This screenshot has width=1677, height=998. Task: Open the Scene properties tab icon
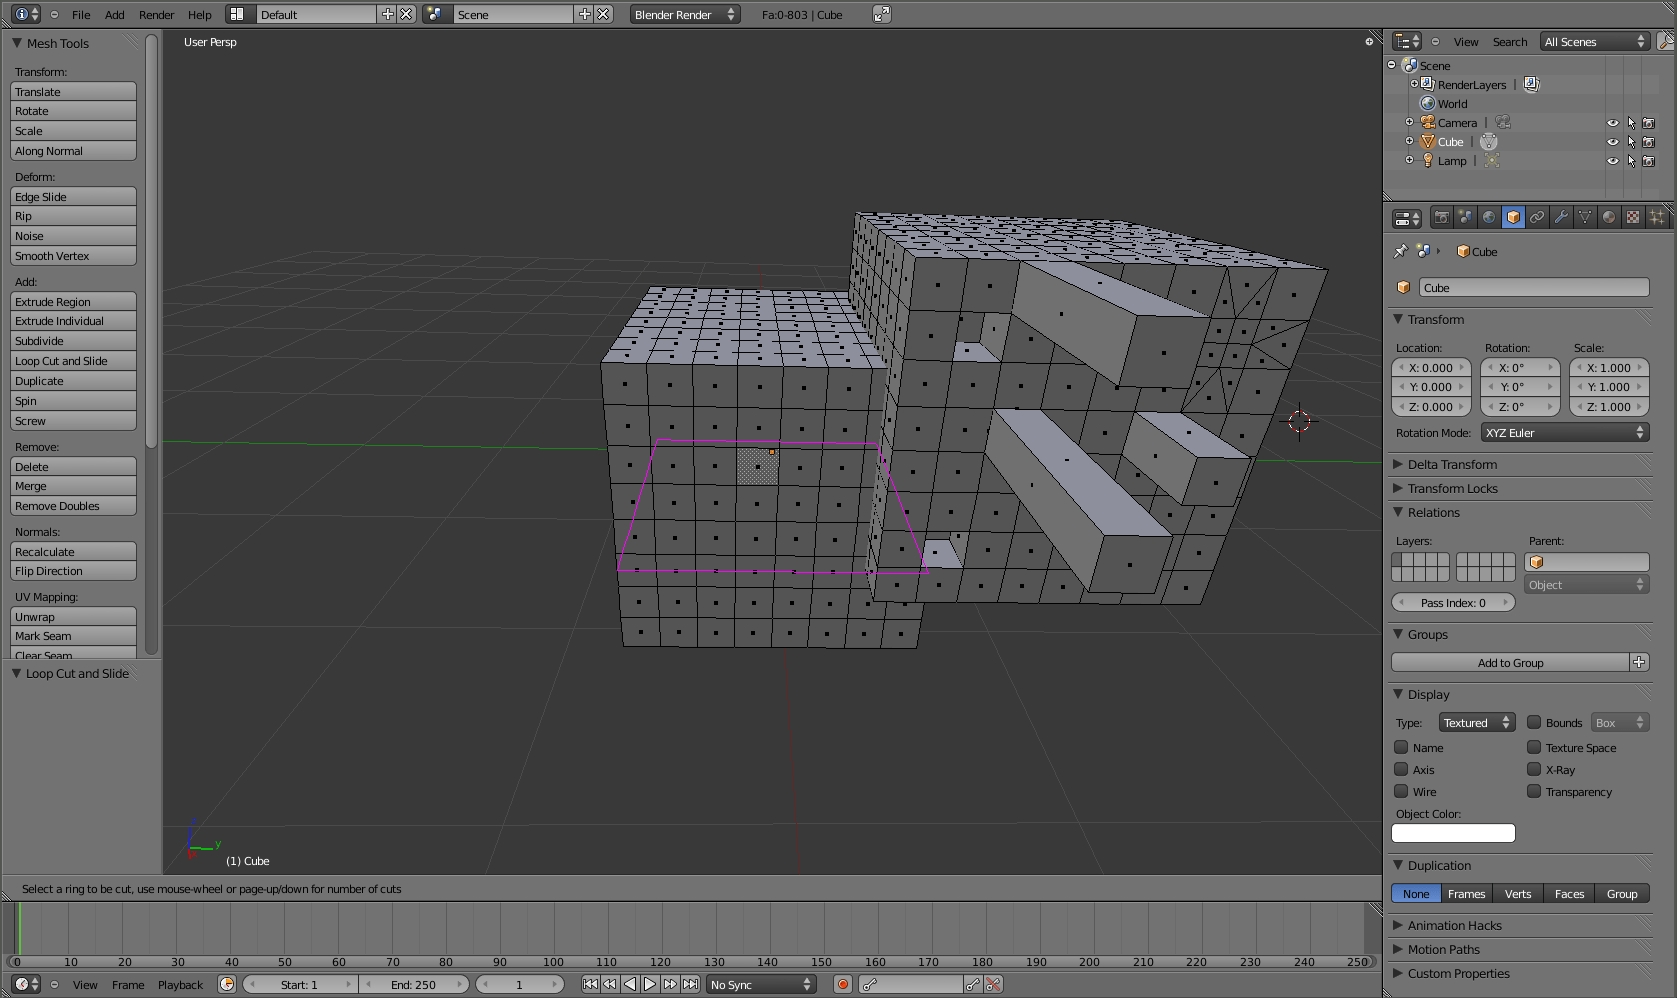coord(1465,217)
